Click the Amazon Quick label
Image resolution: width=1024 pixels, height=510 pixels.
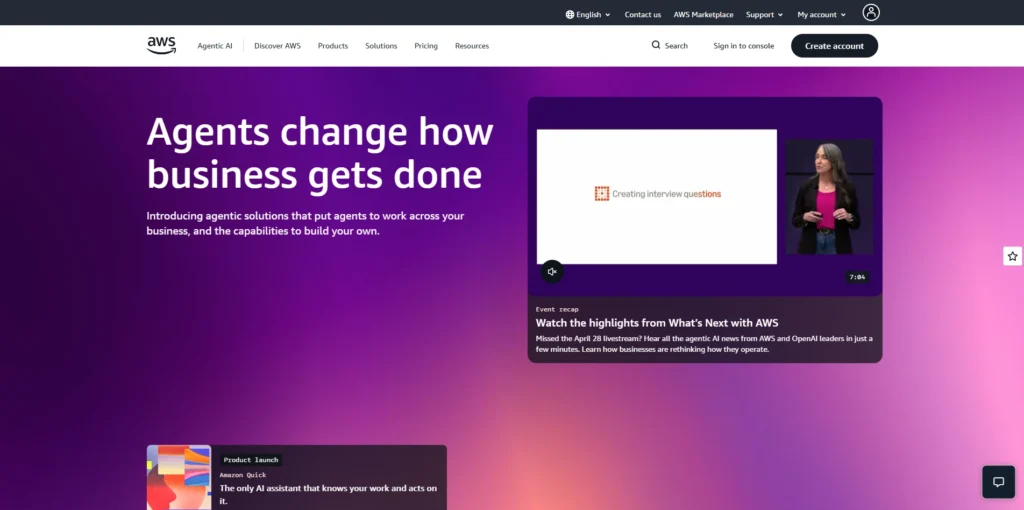click(243, 475)
